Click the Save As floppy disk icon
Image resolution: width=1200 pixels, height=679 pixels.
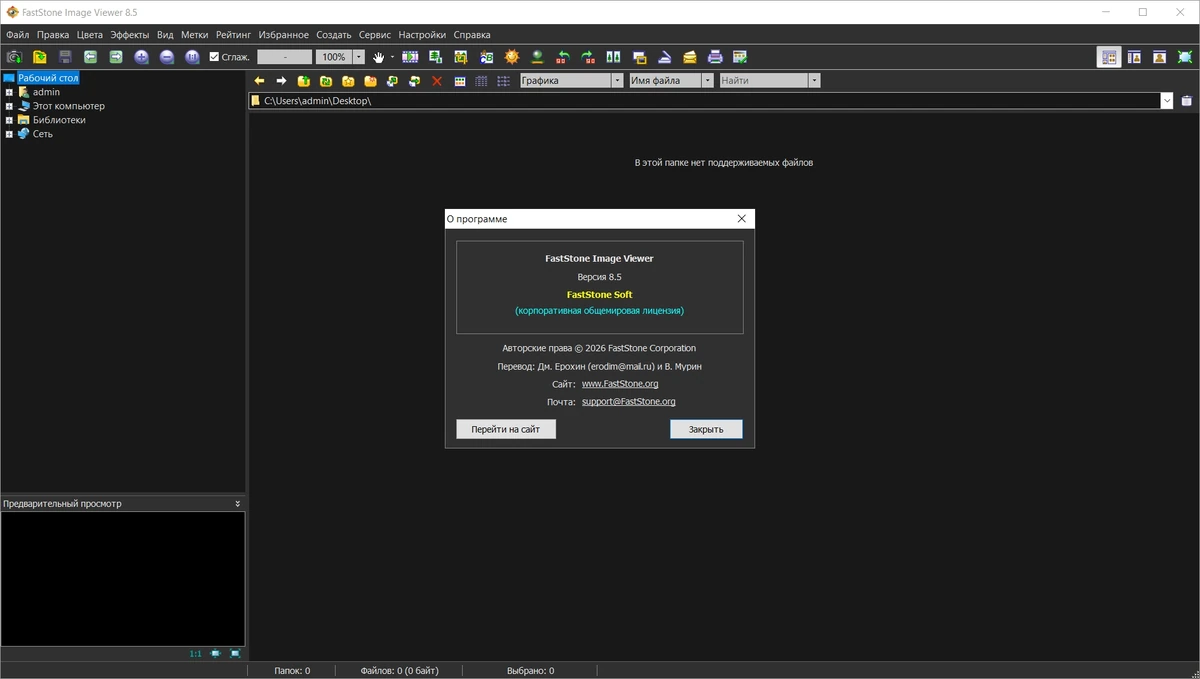[x=65, y=57]
